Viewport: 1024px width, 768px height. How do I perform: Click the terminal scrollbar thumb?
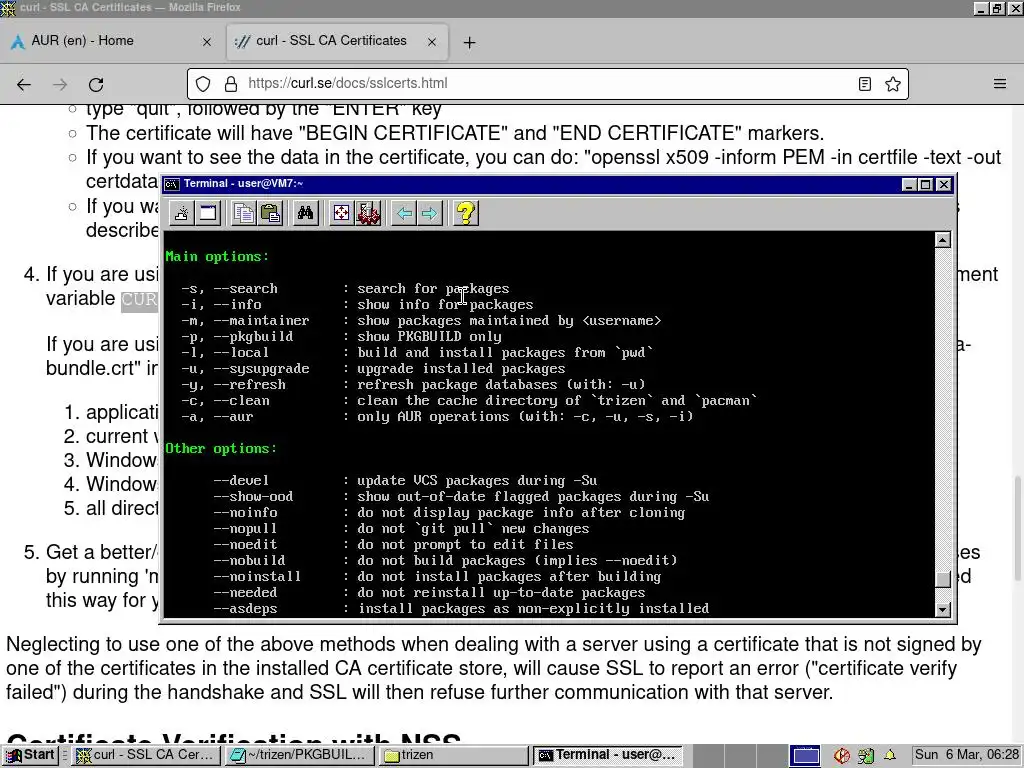pos(942,579)
